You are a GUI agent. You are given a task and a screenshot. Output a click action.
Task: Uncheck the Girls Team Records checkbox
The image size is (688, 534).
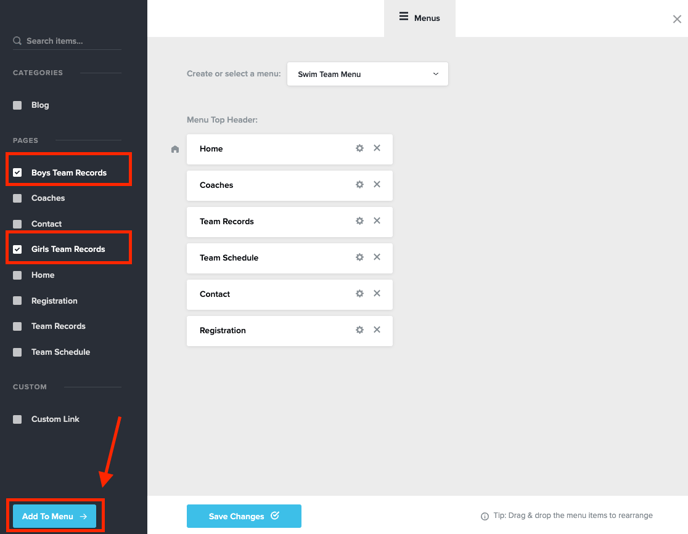click(17, 249)
